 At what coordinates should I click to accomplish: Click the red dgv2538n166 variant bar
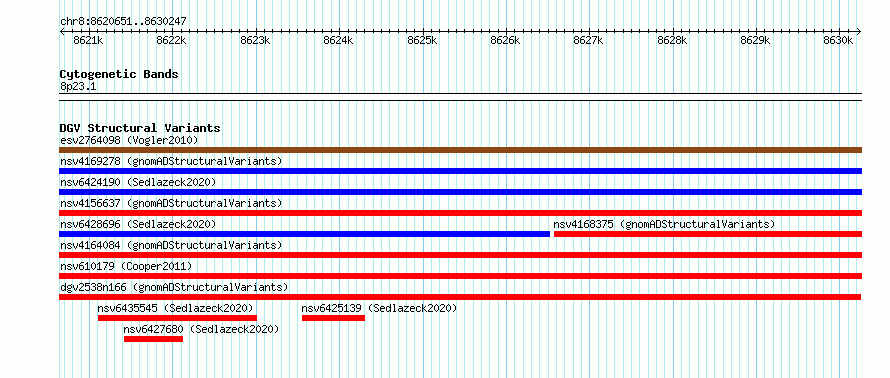pyautogui.click(x=460, y=297)
